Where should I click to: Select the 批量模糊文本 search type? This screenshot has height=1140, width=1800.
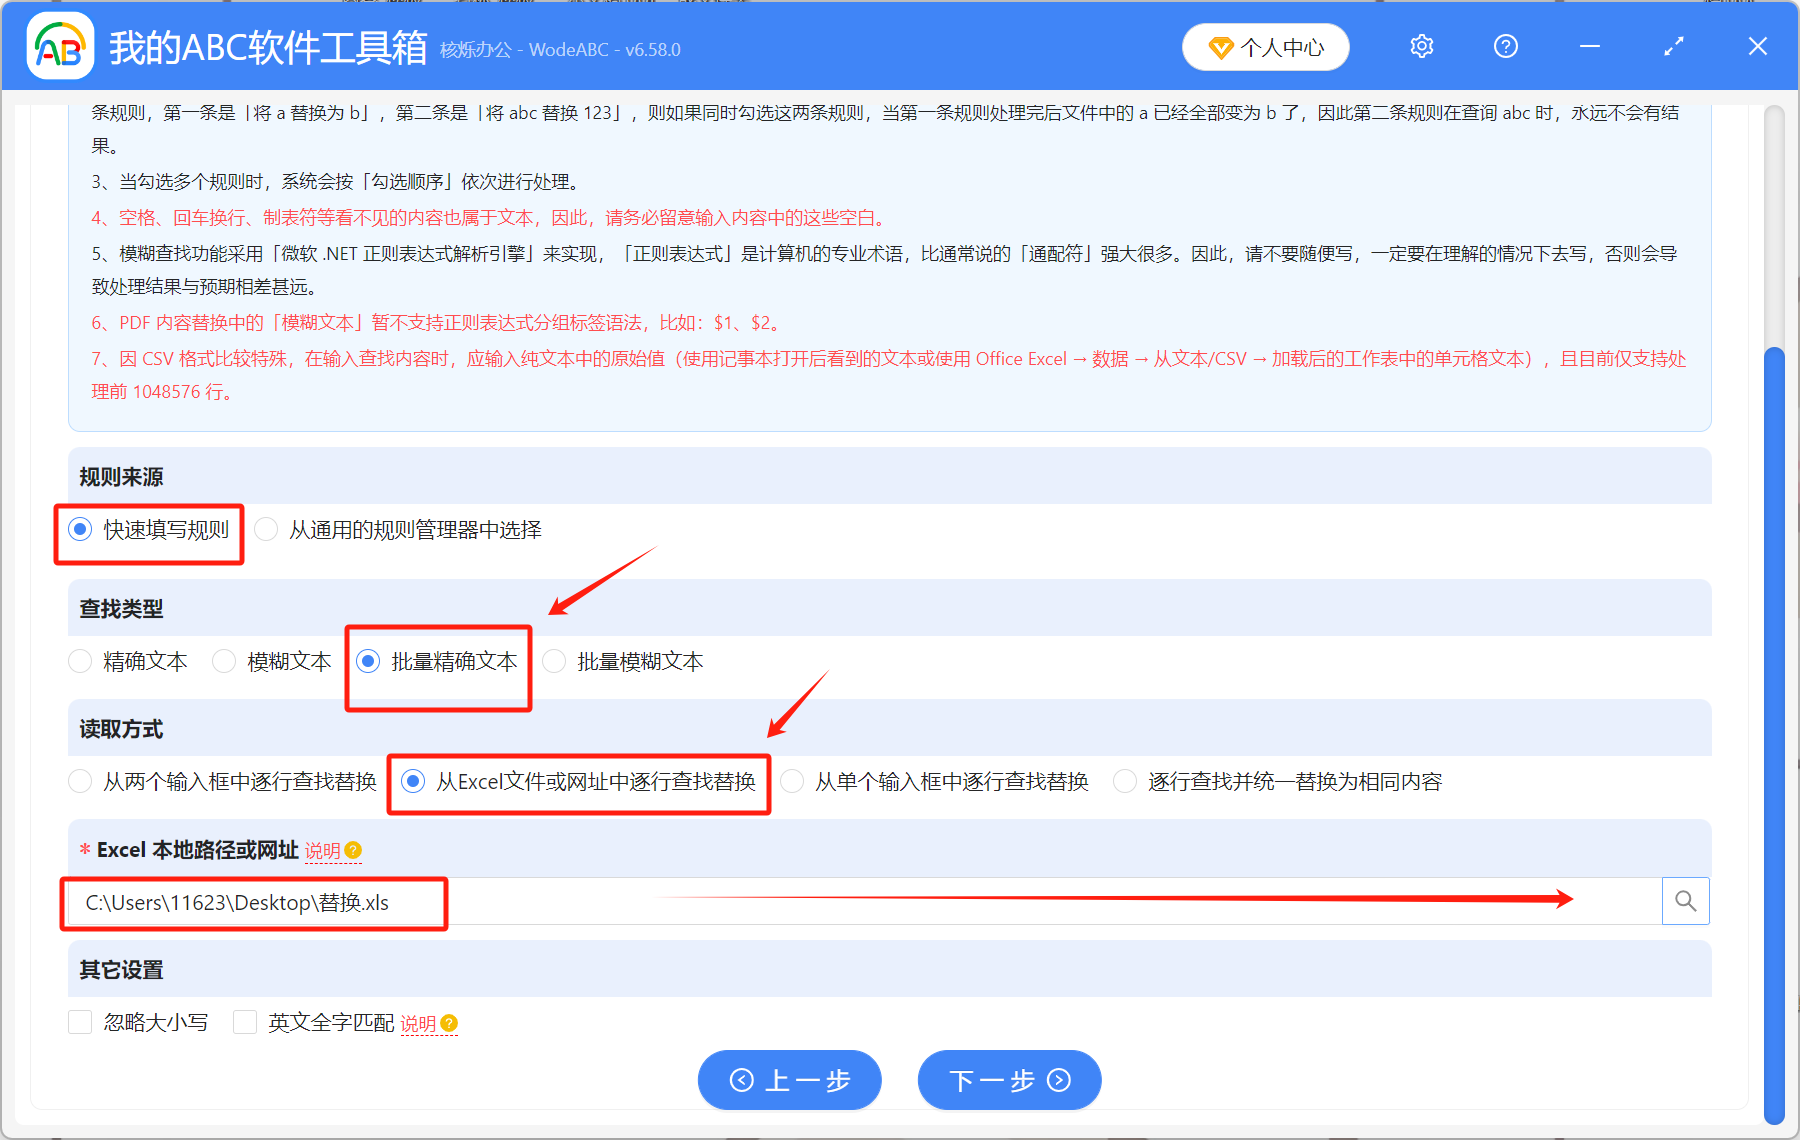pyautogui.click(x=554, y=661)
